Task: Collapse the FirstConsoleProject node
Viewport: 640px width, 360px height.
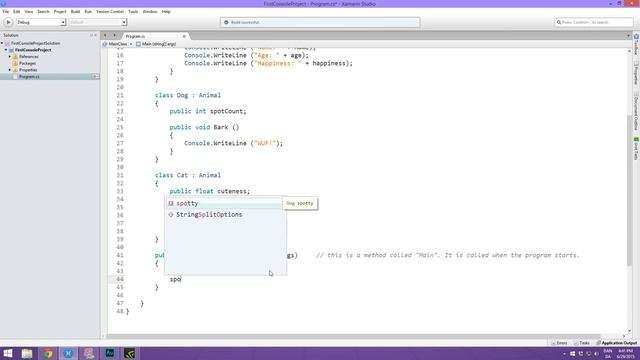Action: pyautogui.click(x=6, y=50)
